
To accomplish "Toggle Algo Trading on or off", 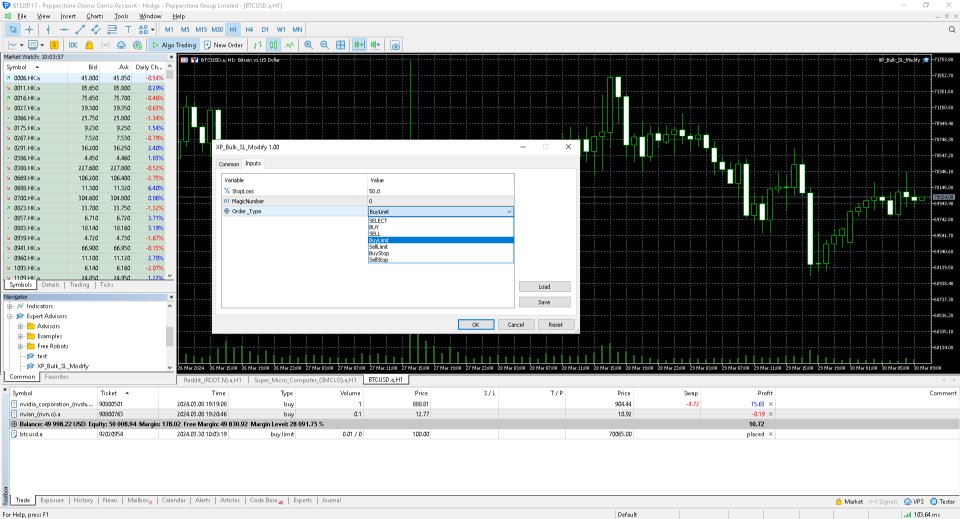I will pos(174,45).
